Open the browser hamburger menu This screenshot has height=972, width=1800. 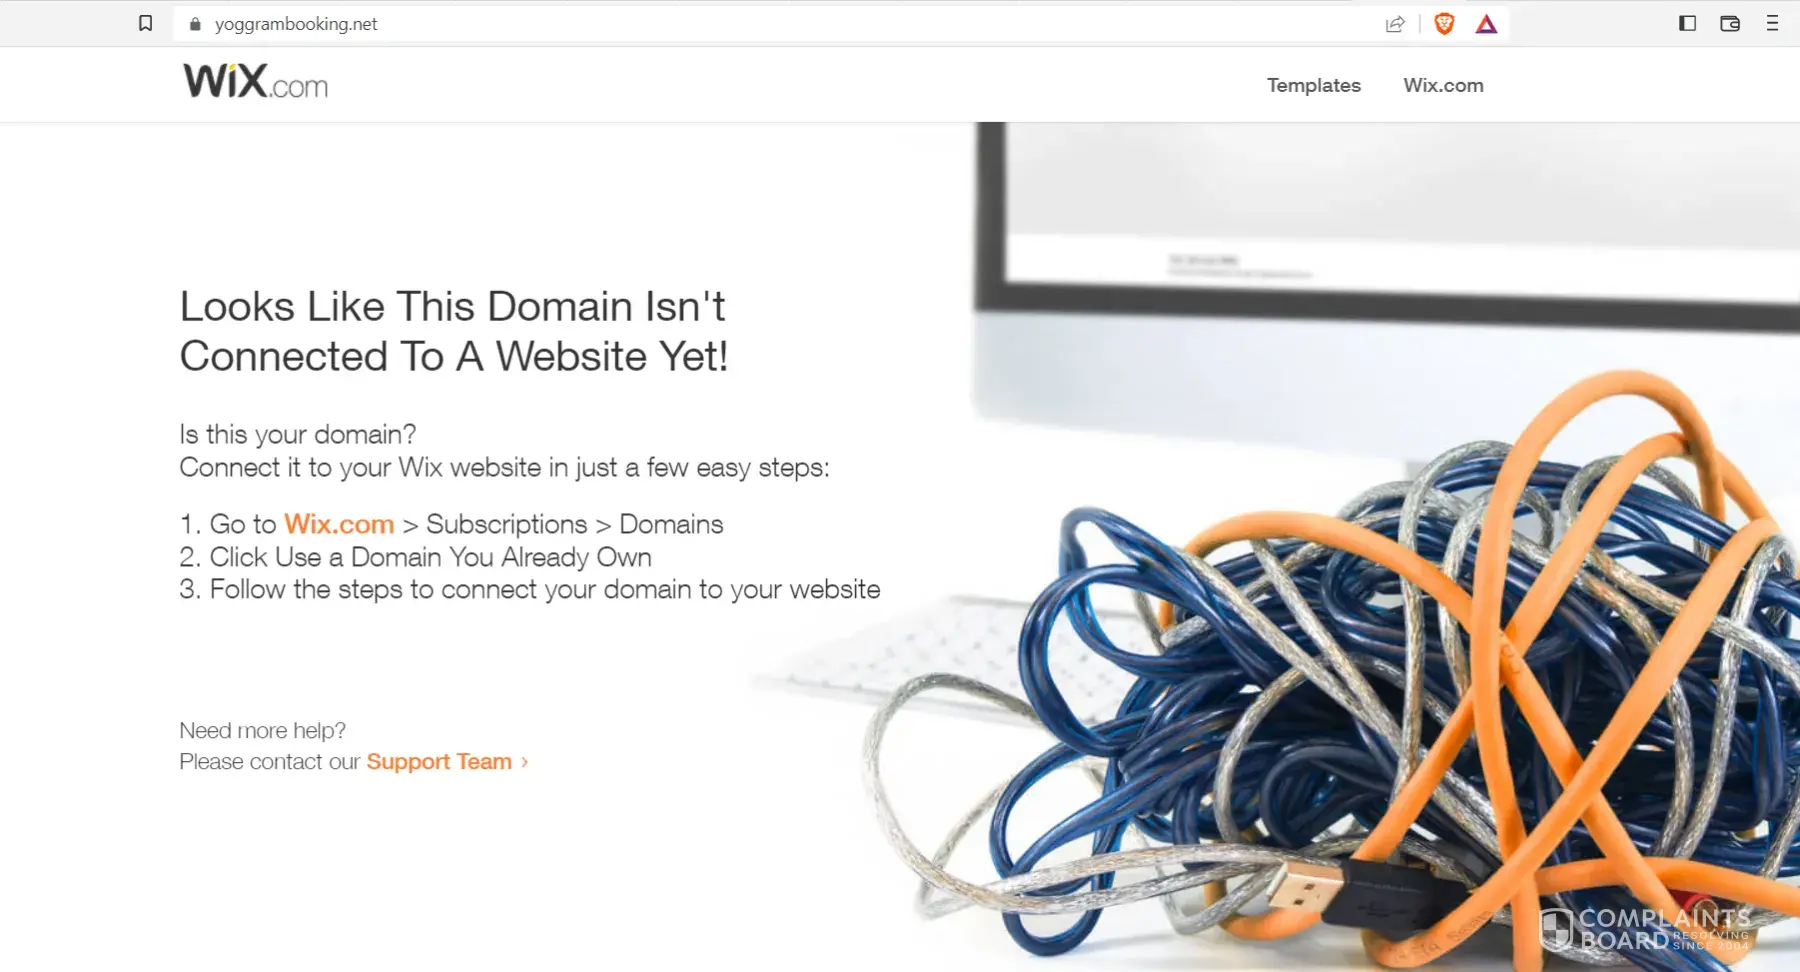pos(1772,23)
